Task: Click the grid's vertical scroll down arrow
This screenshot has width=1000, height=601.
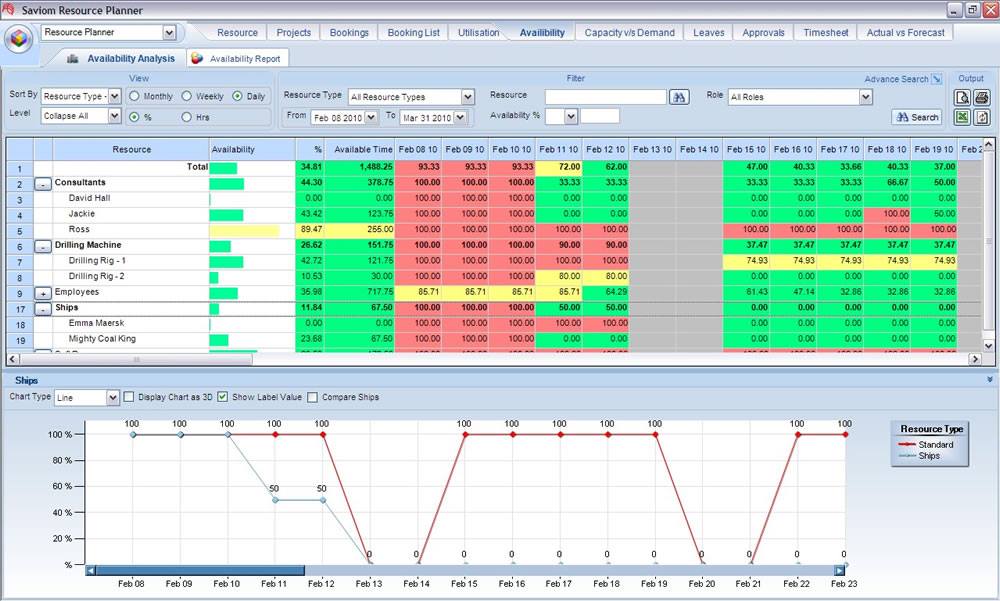Action: (x=989, y=346)
